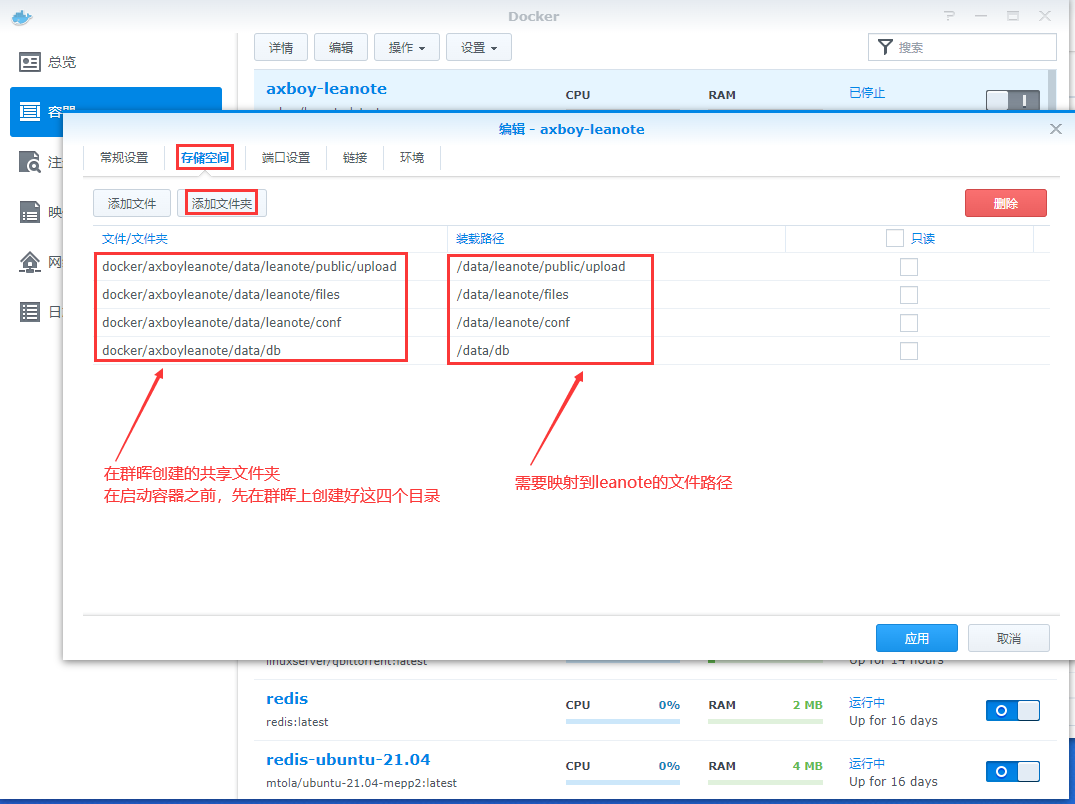
Task: Open the network house sidebar icon
Action: click(x=29, y=262)
